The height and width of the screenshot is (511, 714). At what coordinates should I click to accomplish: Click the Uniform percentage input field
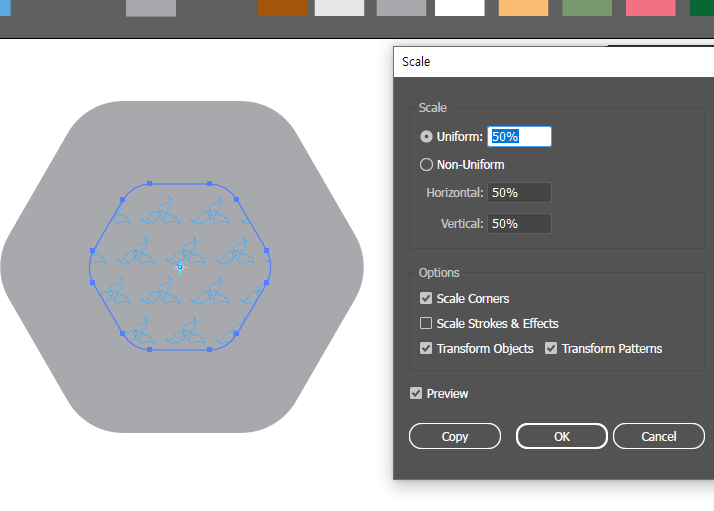coord(519,137)
